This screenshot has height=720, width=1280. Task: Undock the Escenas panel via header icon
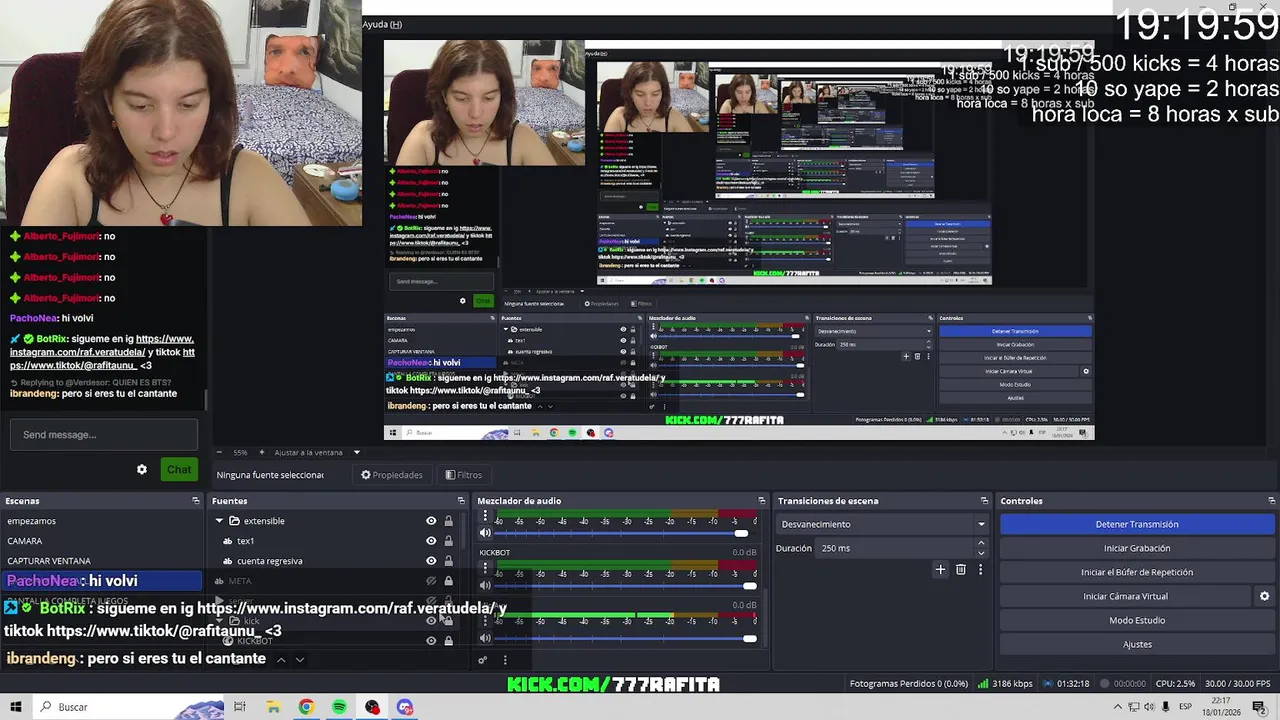(196, 501)
